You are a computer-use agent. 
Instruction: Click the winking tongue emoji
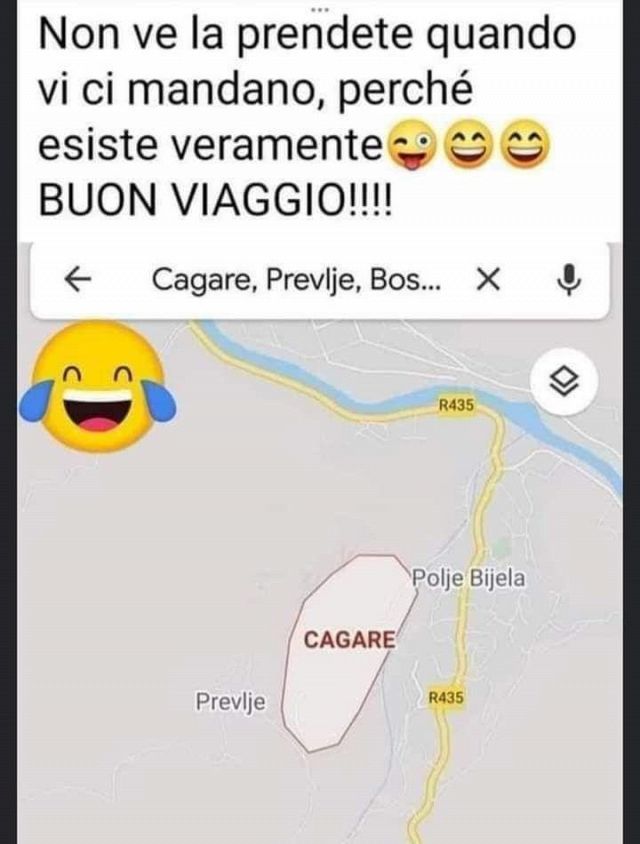412,144
